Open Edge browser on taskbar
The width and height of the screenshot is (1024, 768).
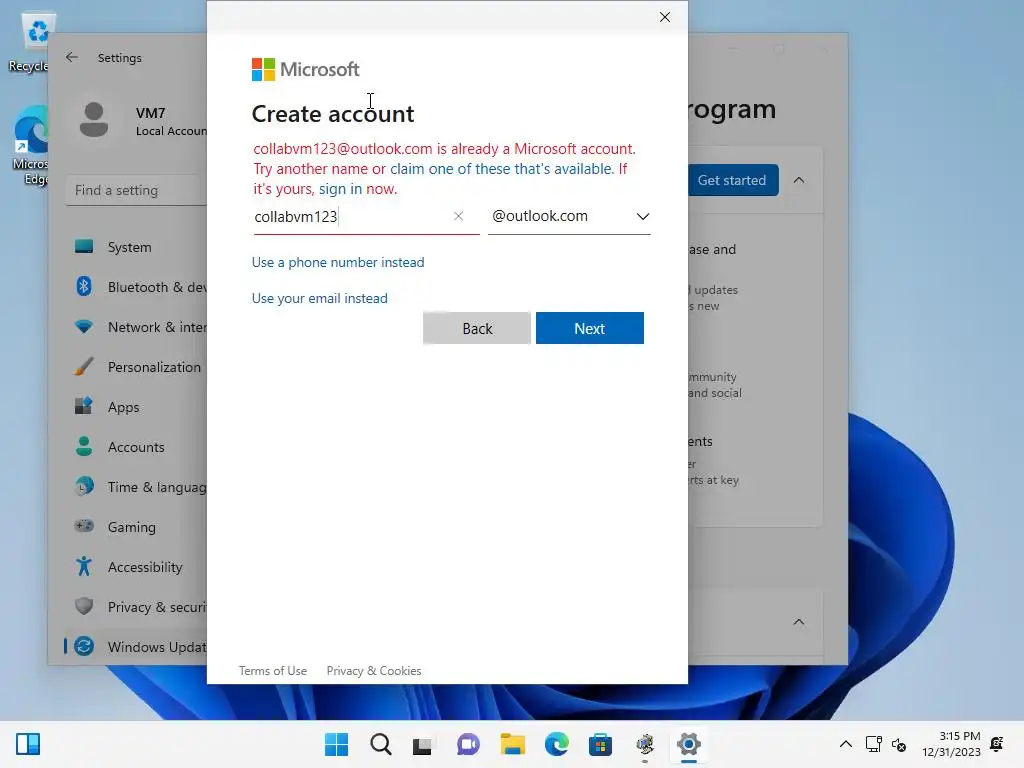tap(556, 744)
